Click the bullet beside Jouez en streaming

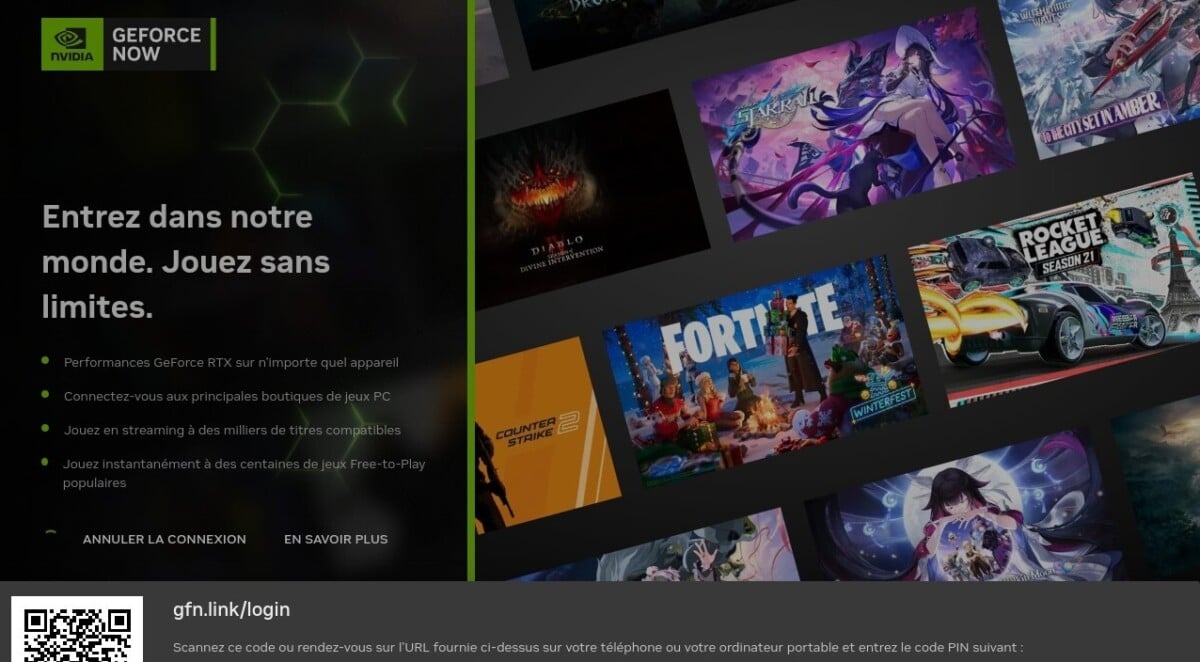46,429
